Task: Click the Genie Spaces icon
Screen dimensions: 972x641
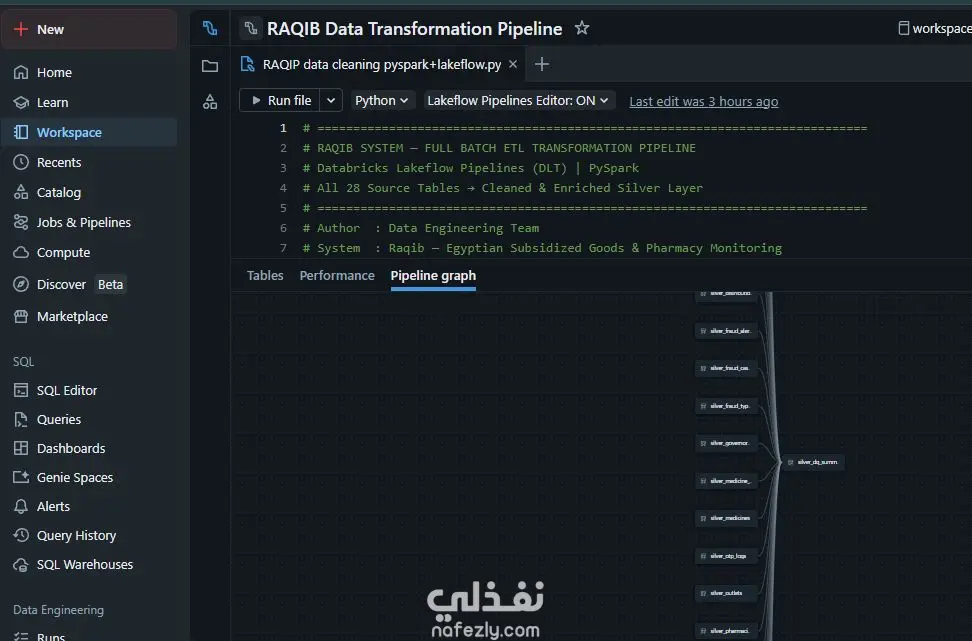Action: click(x=21, y=477)
